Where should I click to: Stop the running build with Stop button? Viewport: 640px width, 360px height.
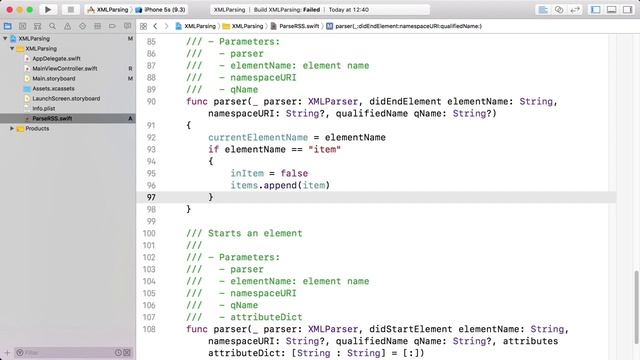pos(71,9)
